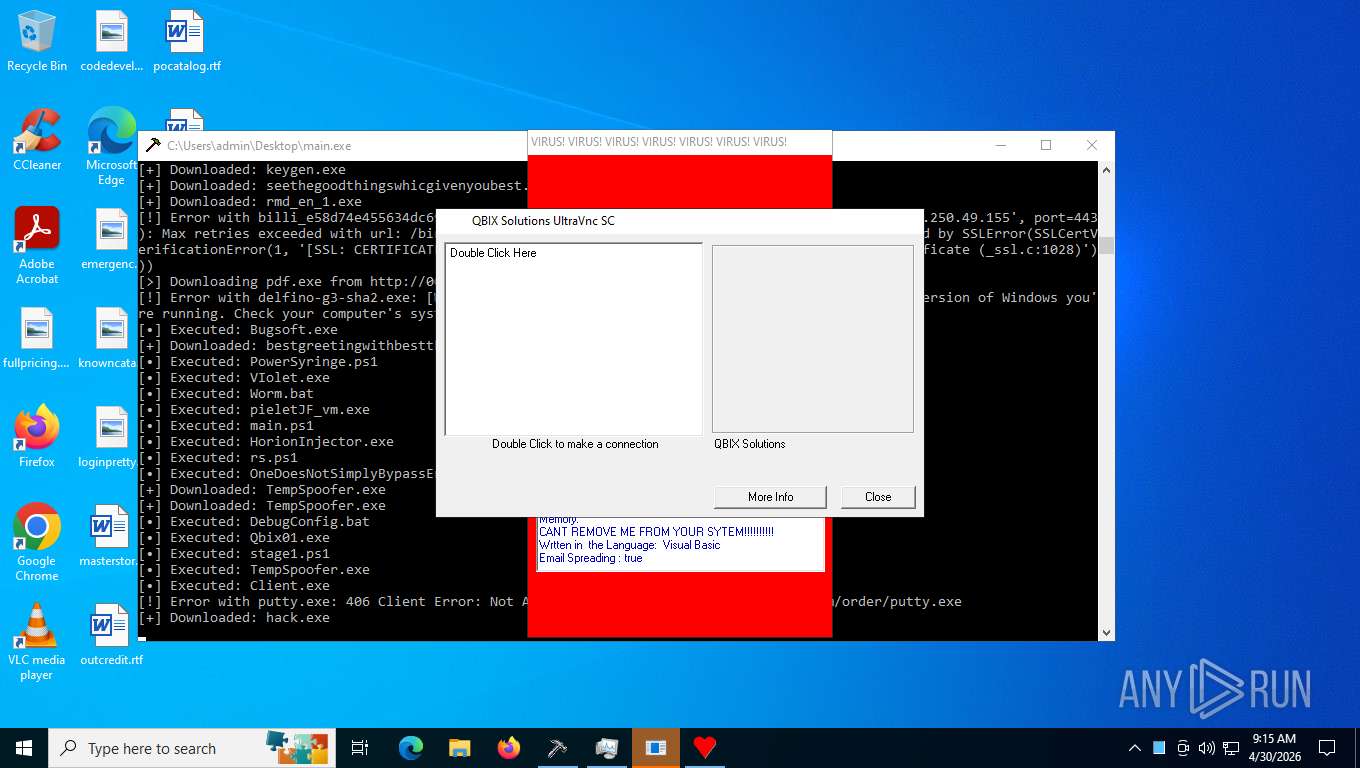This screenshot has height=768, width=1360.
Task: Open the network icon in system tray
Action: (x=1232, y=748)
